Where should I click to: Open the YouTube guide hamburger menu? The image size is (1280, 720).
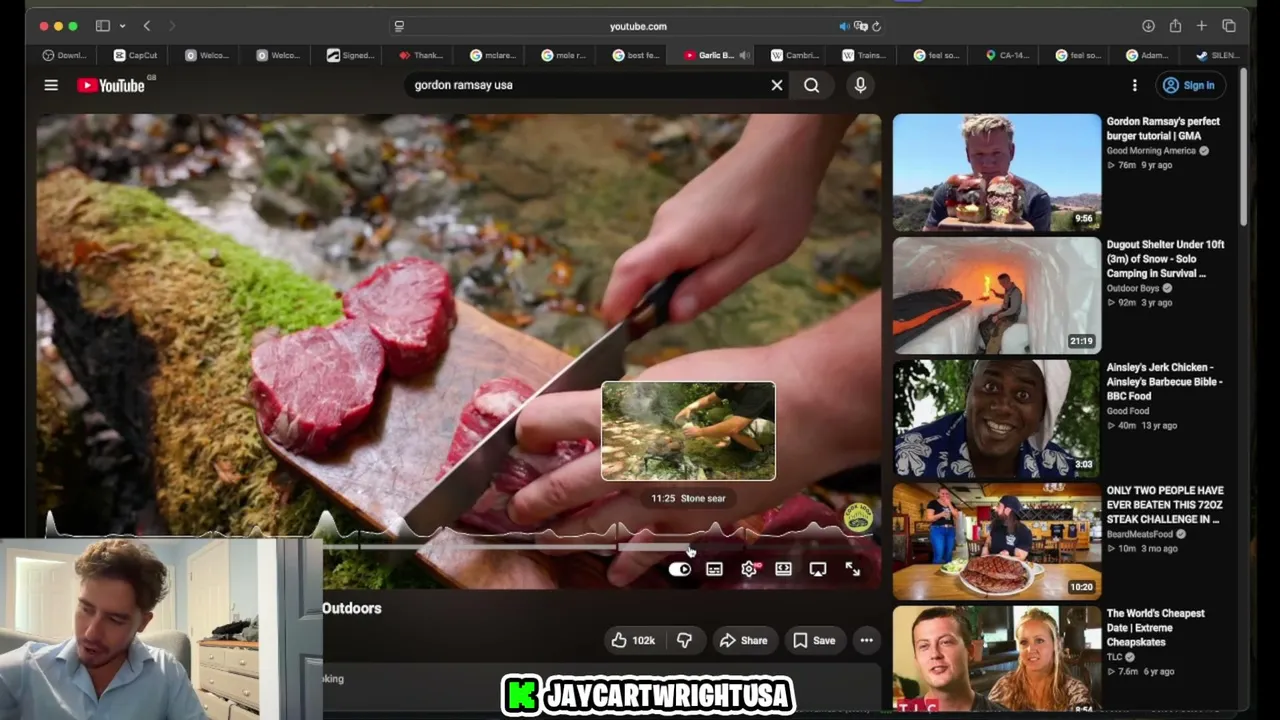(51, 86)
